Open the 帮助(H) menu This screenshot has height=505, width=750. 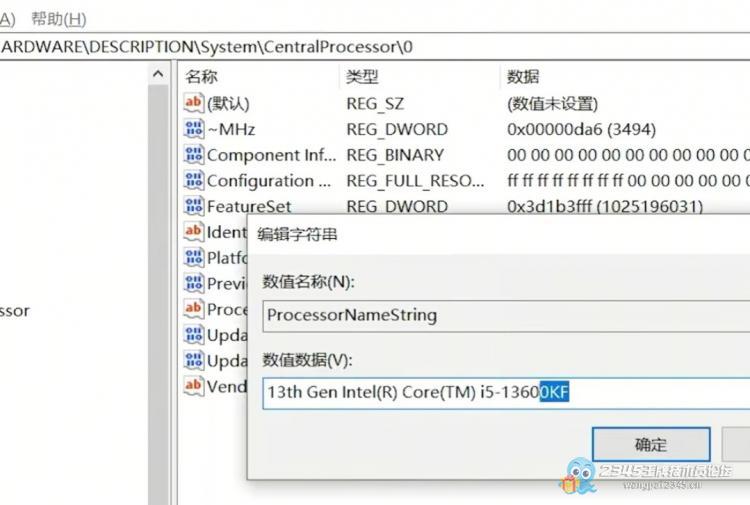click(59, 19)
